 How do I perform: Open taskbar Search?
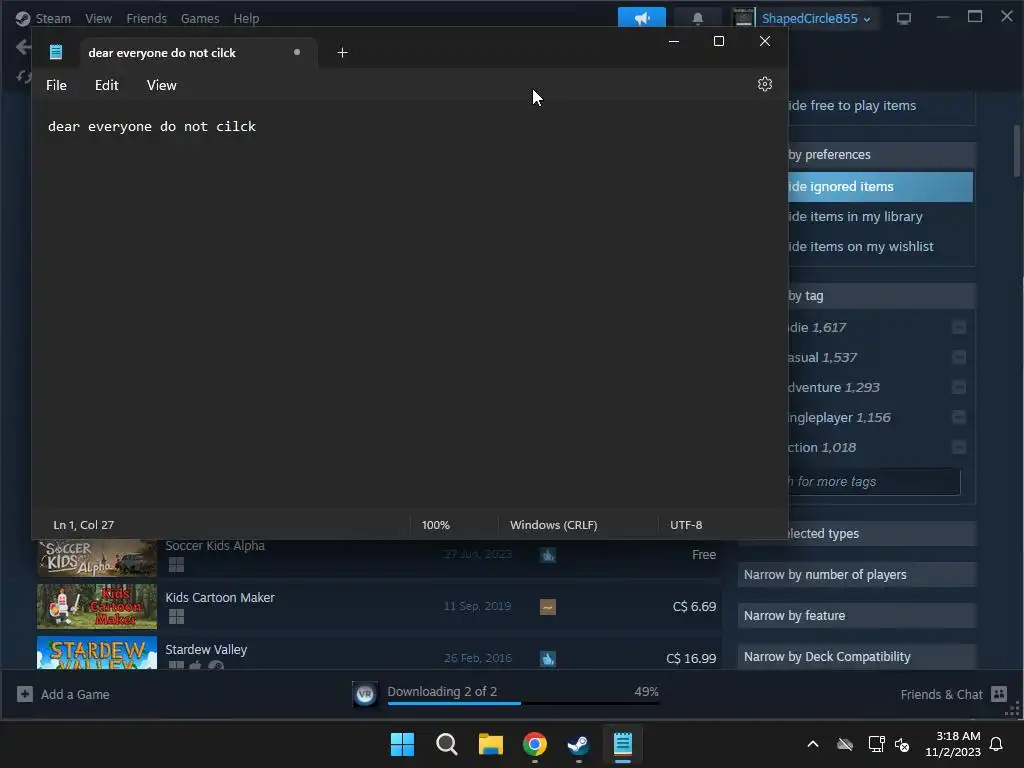point(447,744)
